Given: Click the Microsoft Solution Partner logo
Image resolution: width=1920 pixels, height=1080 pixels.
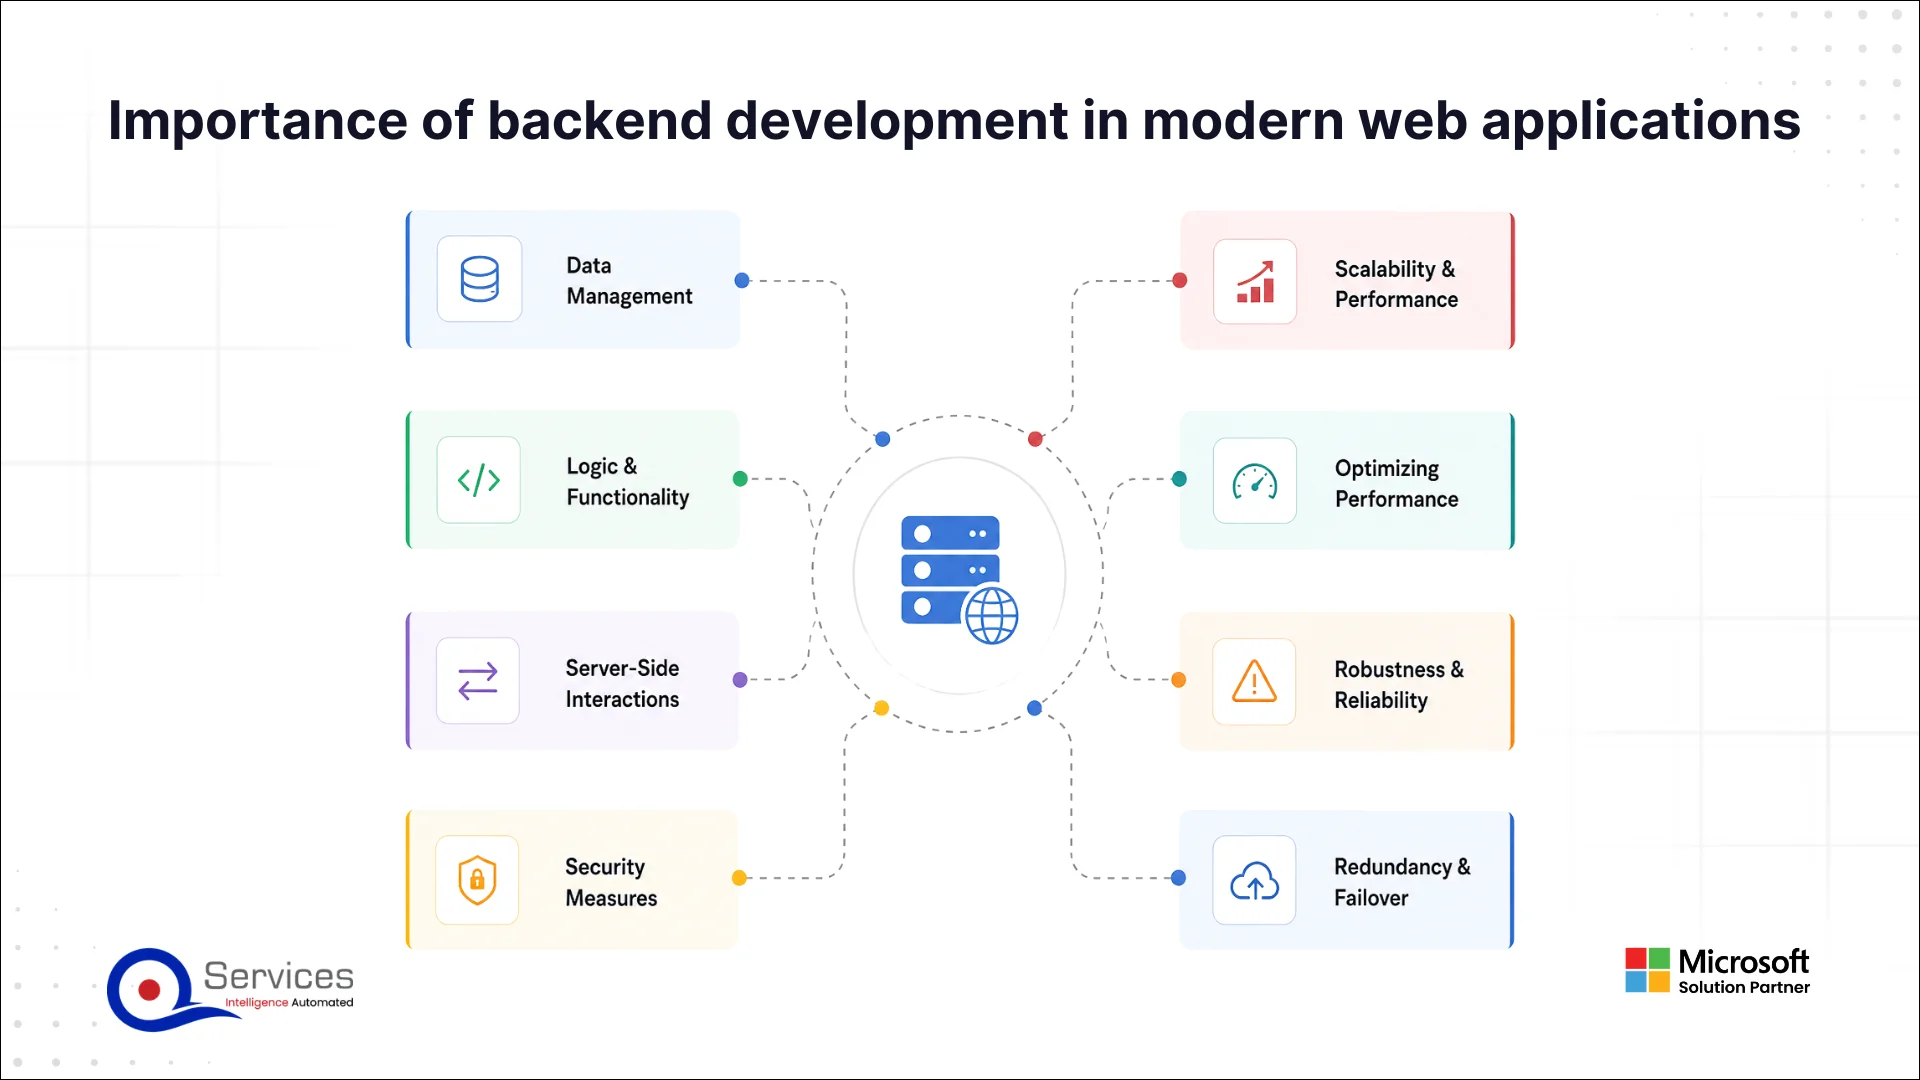Looking at the screenshot, I should tap(1717, 971).
